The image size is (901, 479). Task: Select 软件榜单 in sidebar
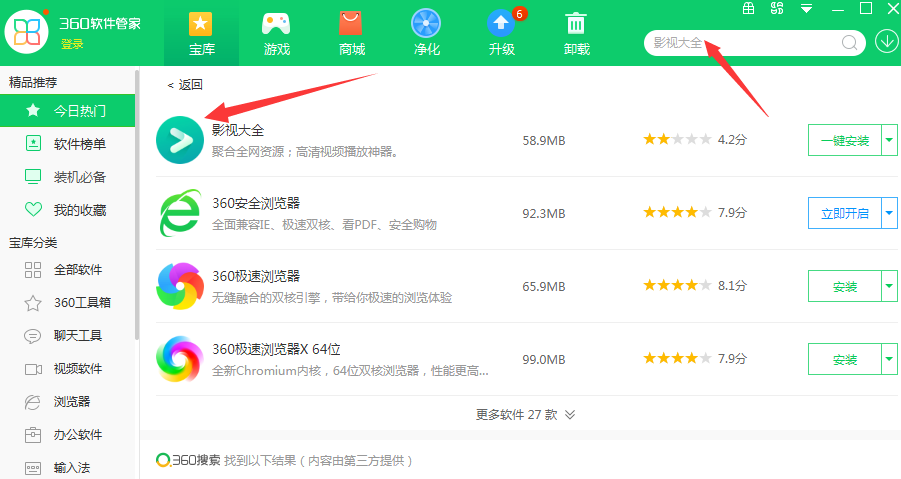pyautogui.click(x=67, y=144)
